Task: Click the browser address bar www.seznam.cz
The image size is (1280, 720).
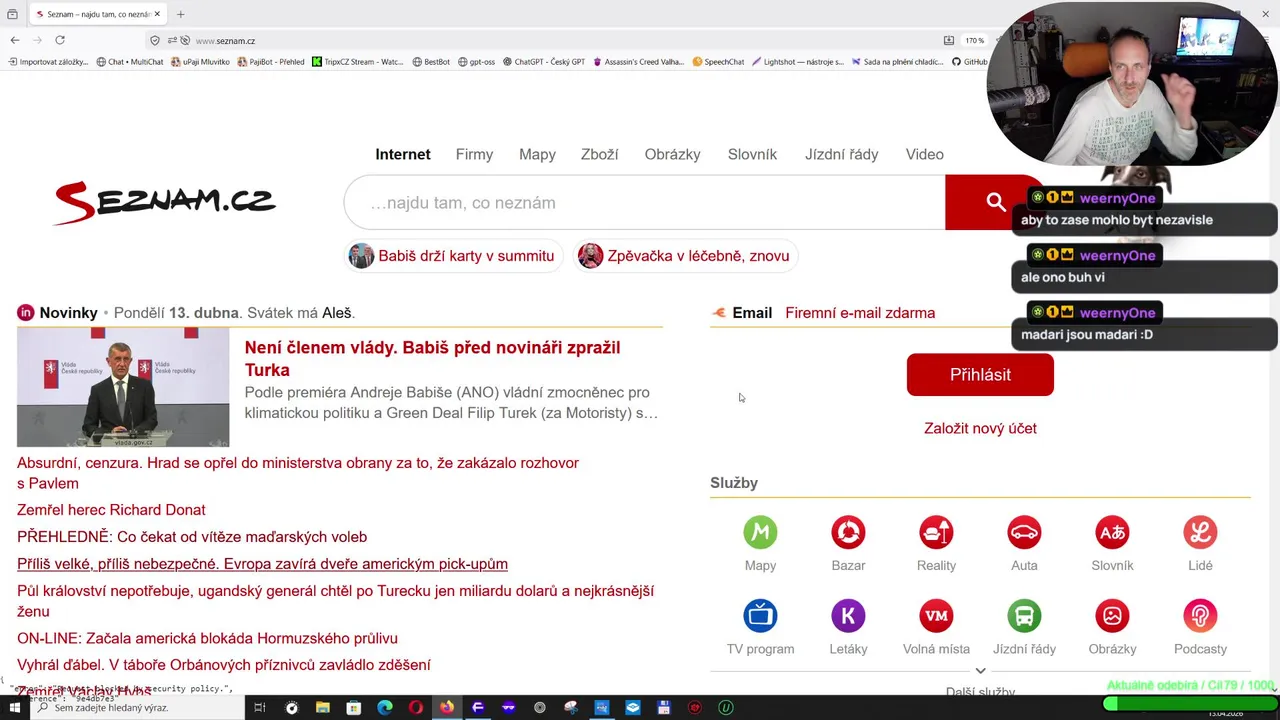Action: [225, 41]
